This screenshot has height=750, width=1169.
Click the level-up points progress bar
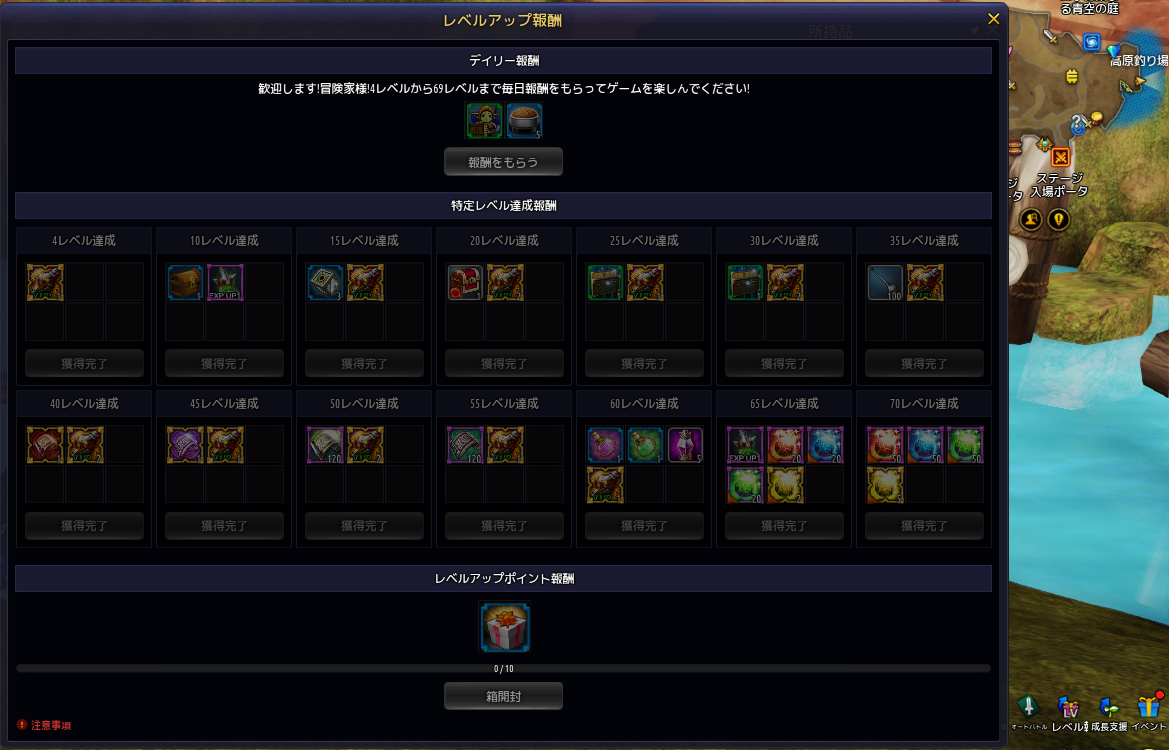tap(503, 669)
